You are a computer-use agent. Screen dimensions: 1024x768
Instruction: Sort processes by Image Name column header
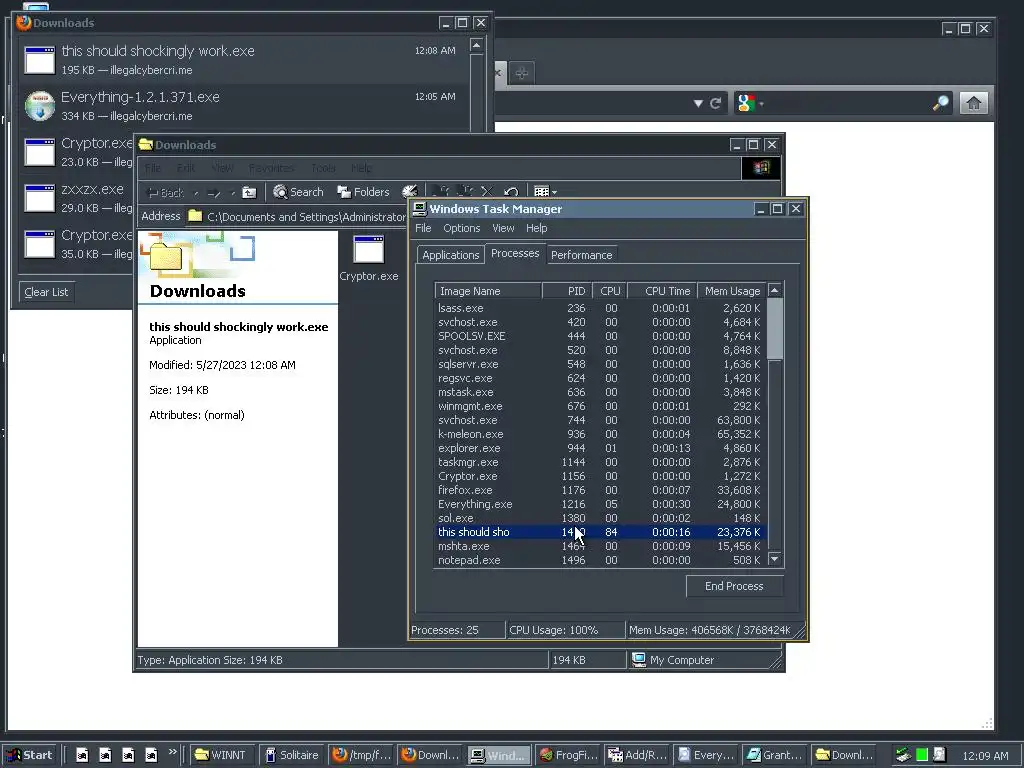[x=488, y=291]
